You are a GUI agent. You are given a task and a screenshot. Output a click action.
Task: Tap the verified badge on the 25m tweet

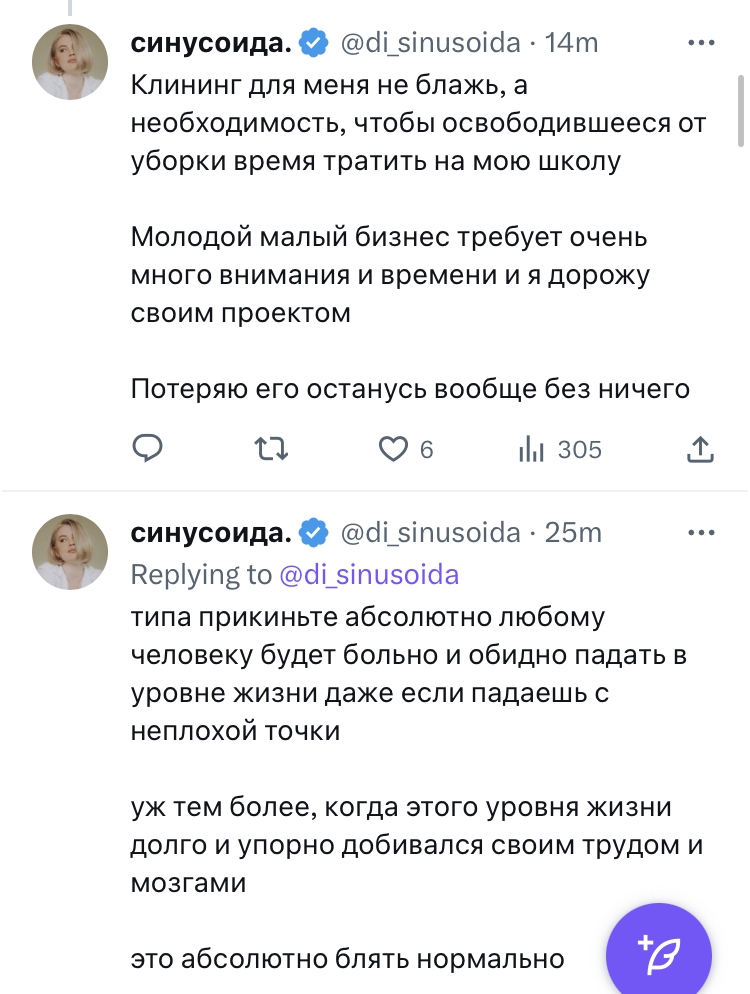(314, 533)
